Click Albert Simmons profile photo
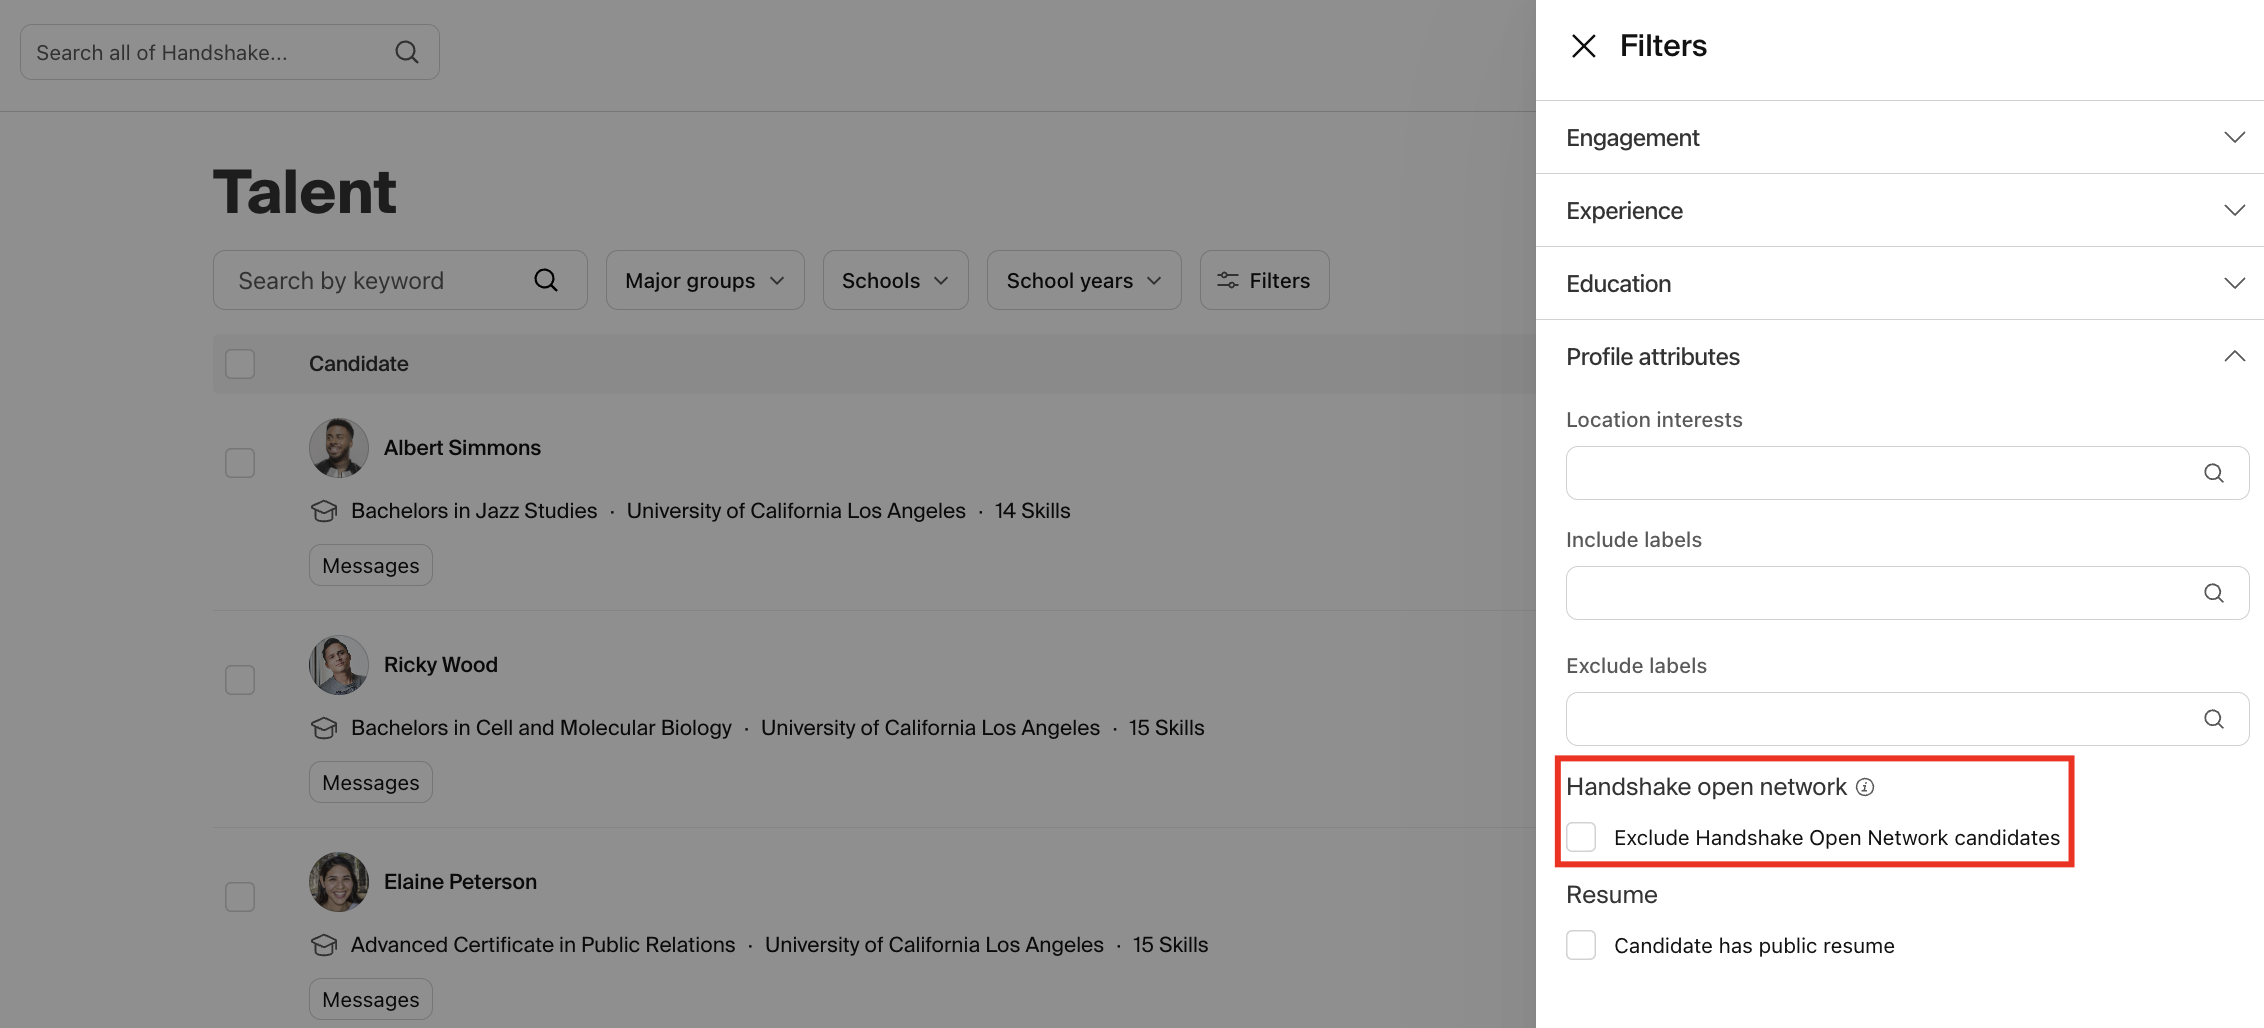Screen dimensions: 2264x1028 [x=338, y=448]
